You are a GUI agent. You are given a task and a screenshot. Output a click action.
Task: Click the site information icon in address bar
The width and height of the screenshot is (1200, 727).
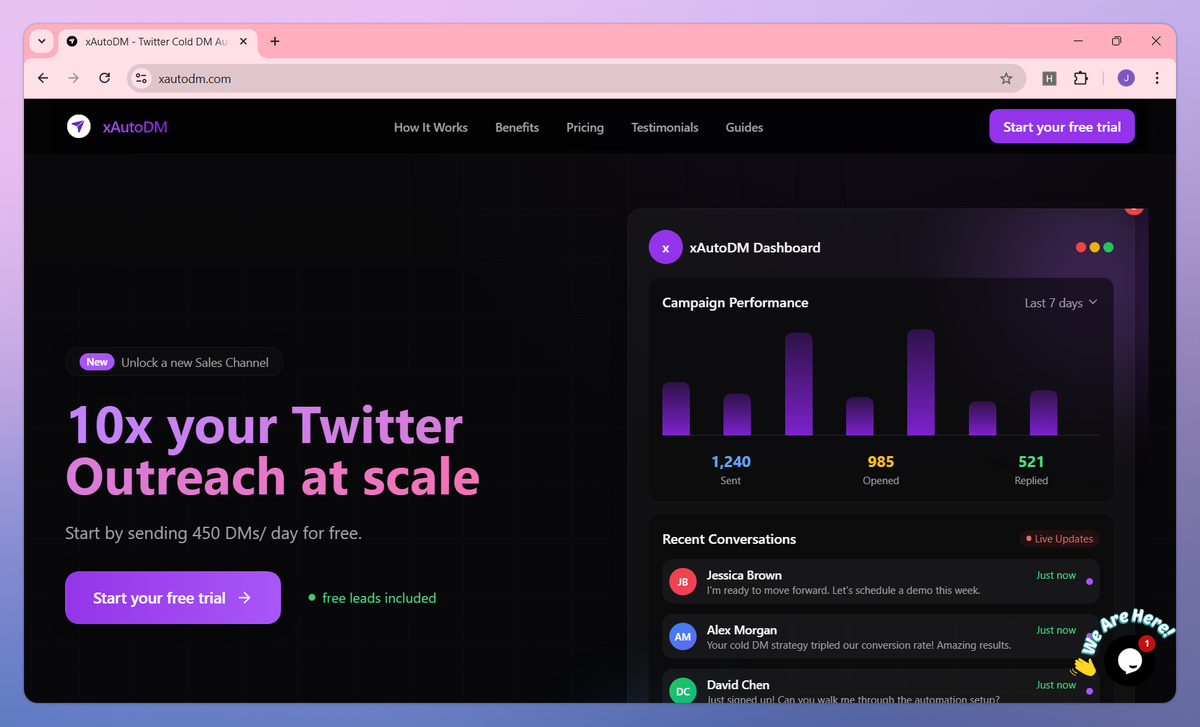tap(140, 77)
